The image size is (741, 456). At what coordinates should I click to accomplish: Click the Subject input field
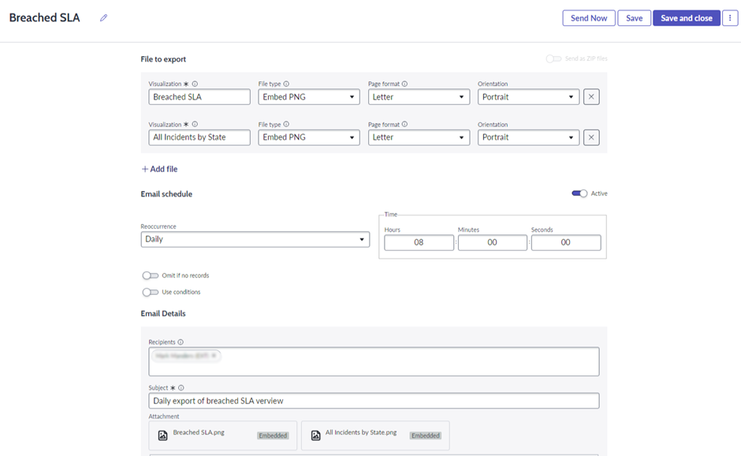(x=374, y=401)
